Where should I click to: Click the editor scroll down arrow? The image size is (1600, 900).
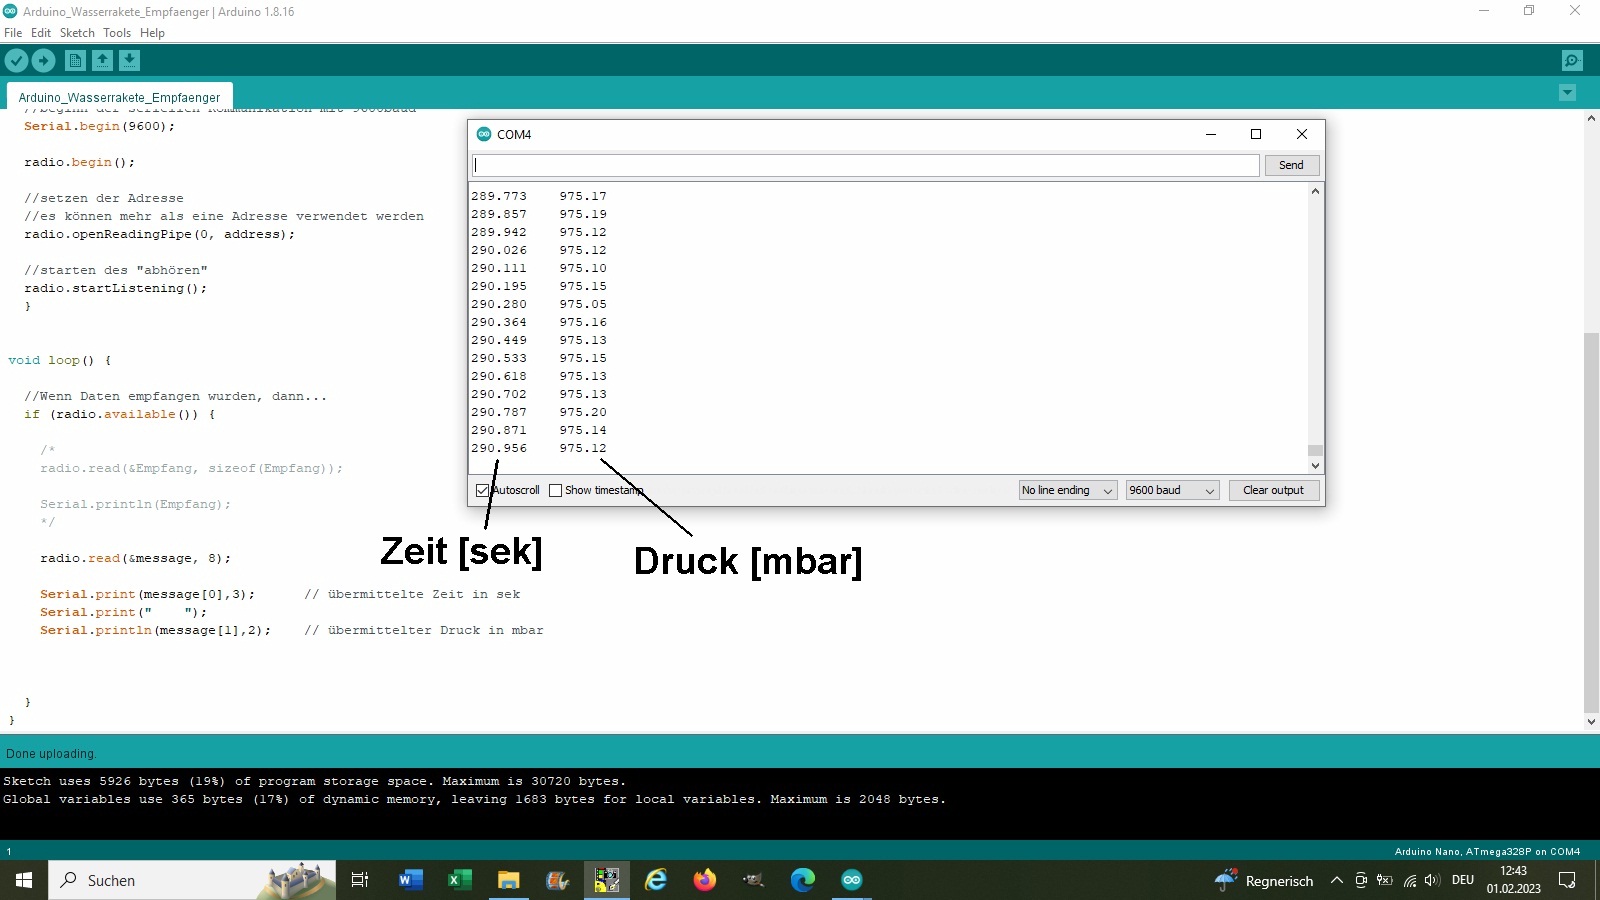click(x=1591, y=721)
